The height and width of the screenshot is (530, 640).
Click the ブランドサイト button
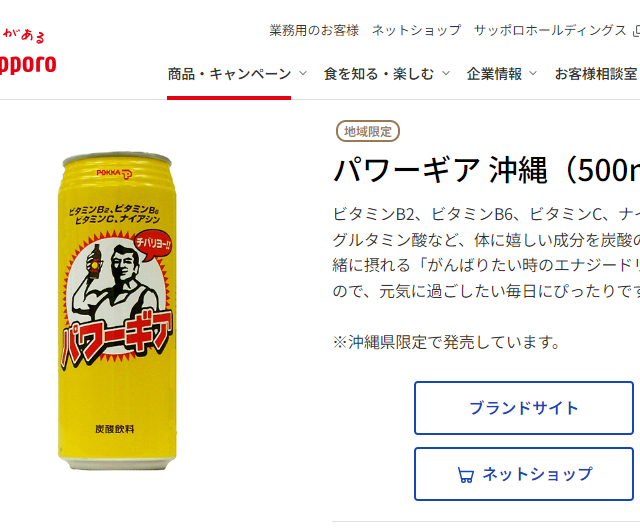tap(524, 408)
